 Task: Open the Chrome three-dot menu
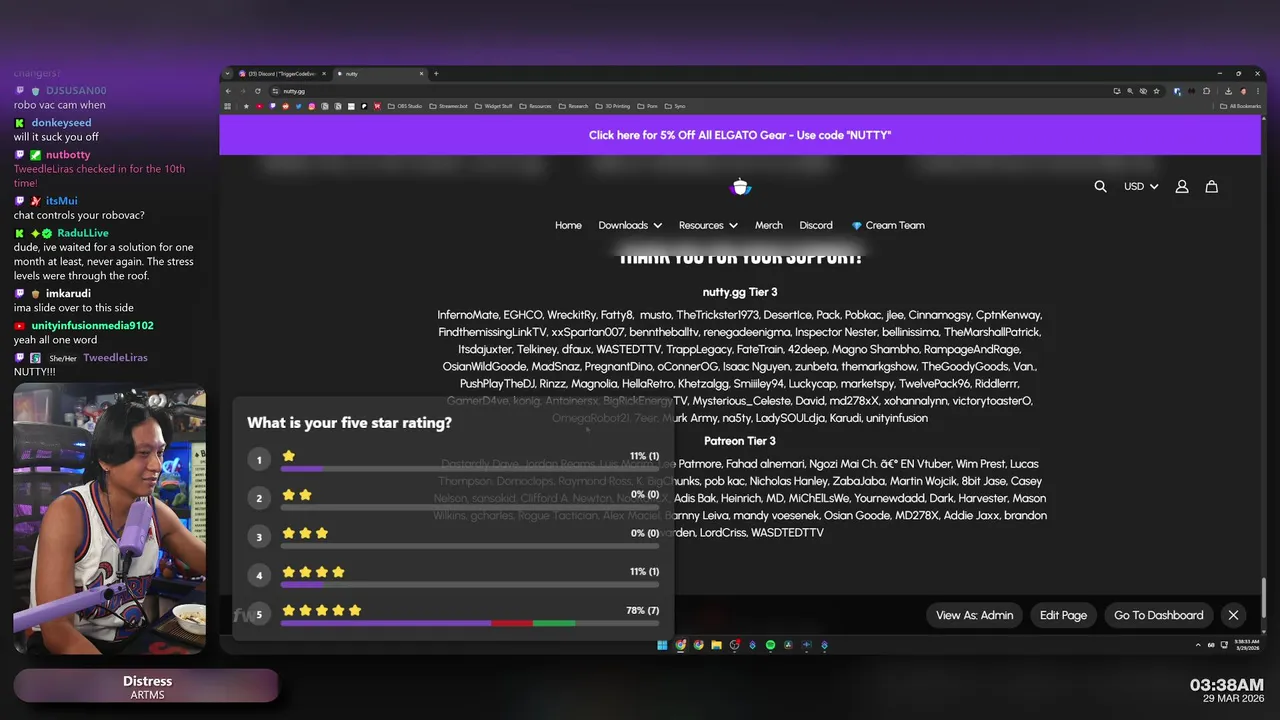point(1258,91)
